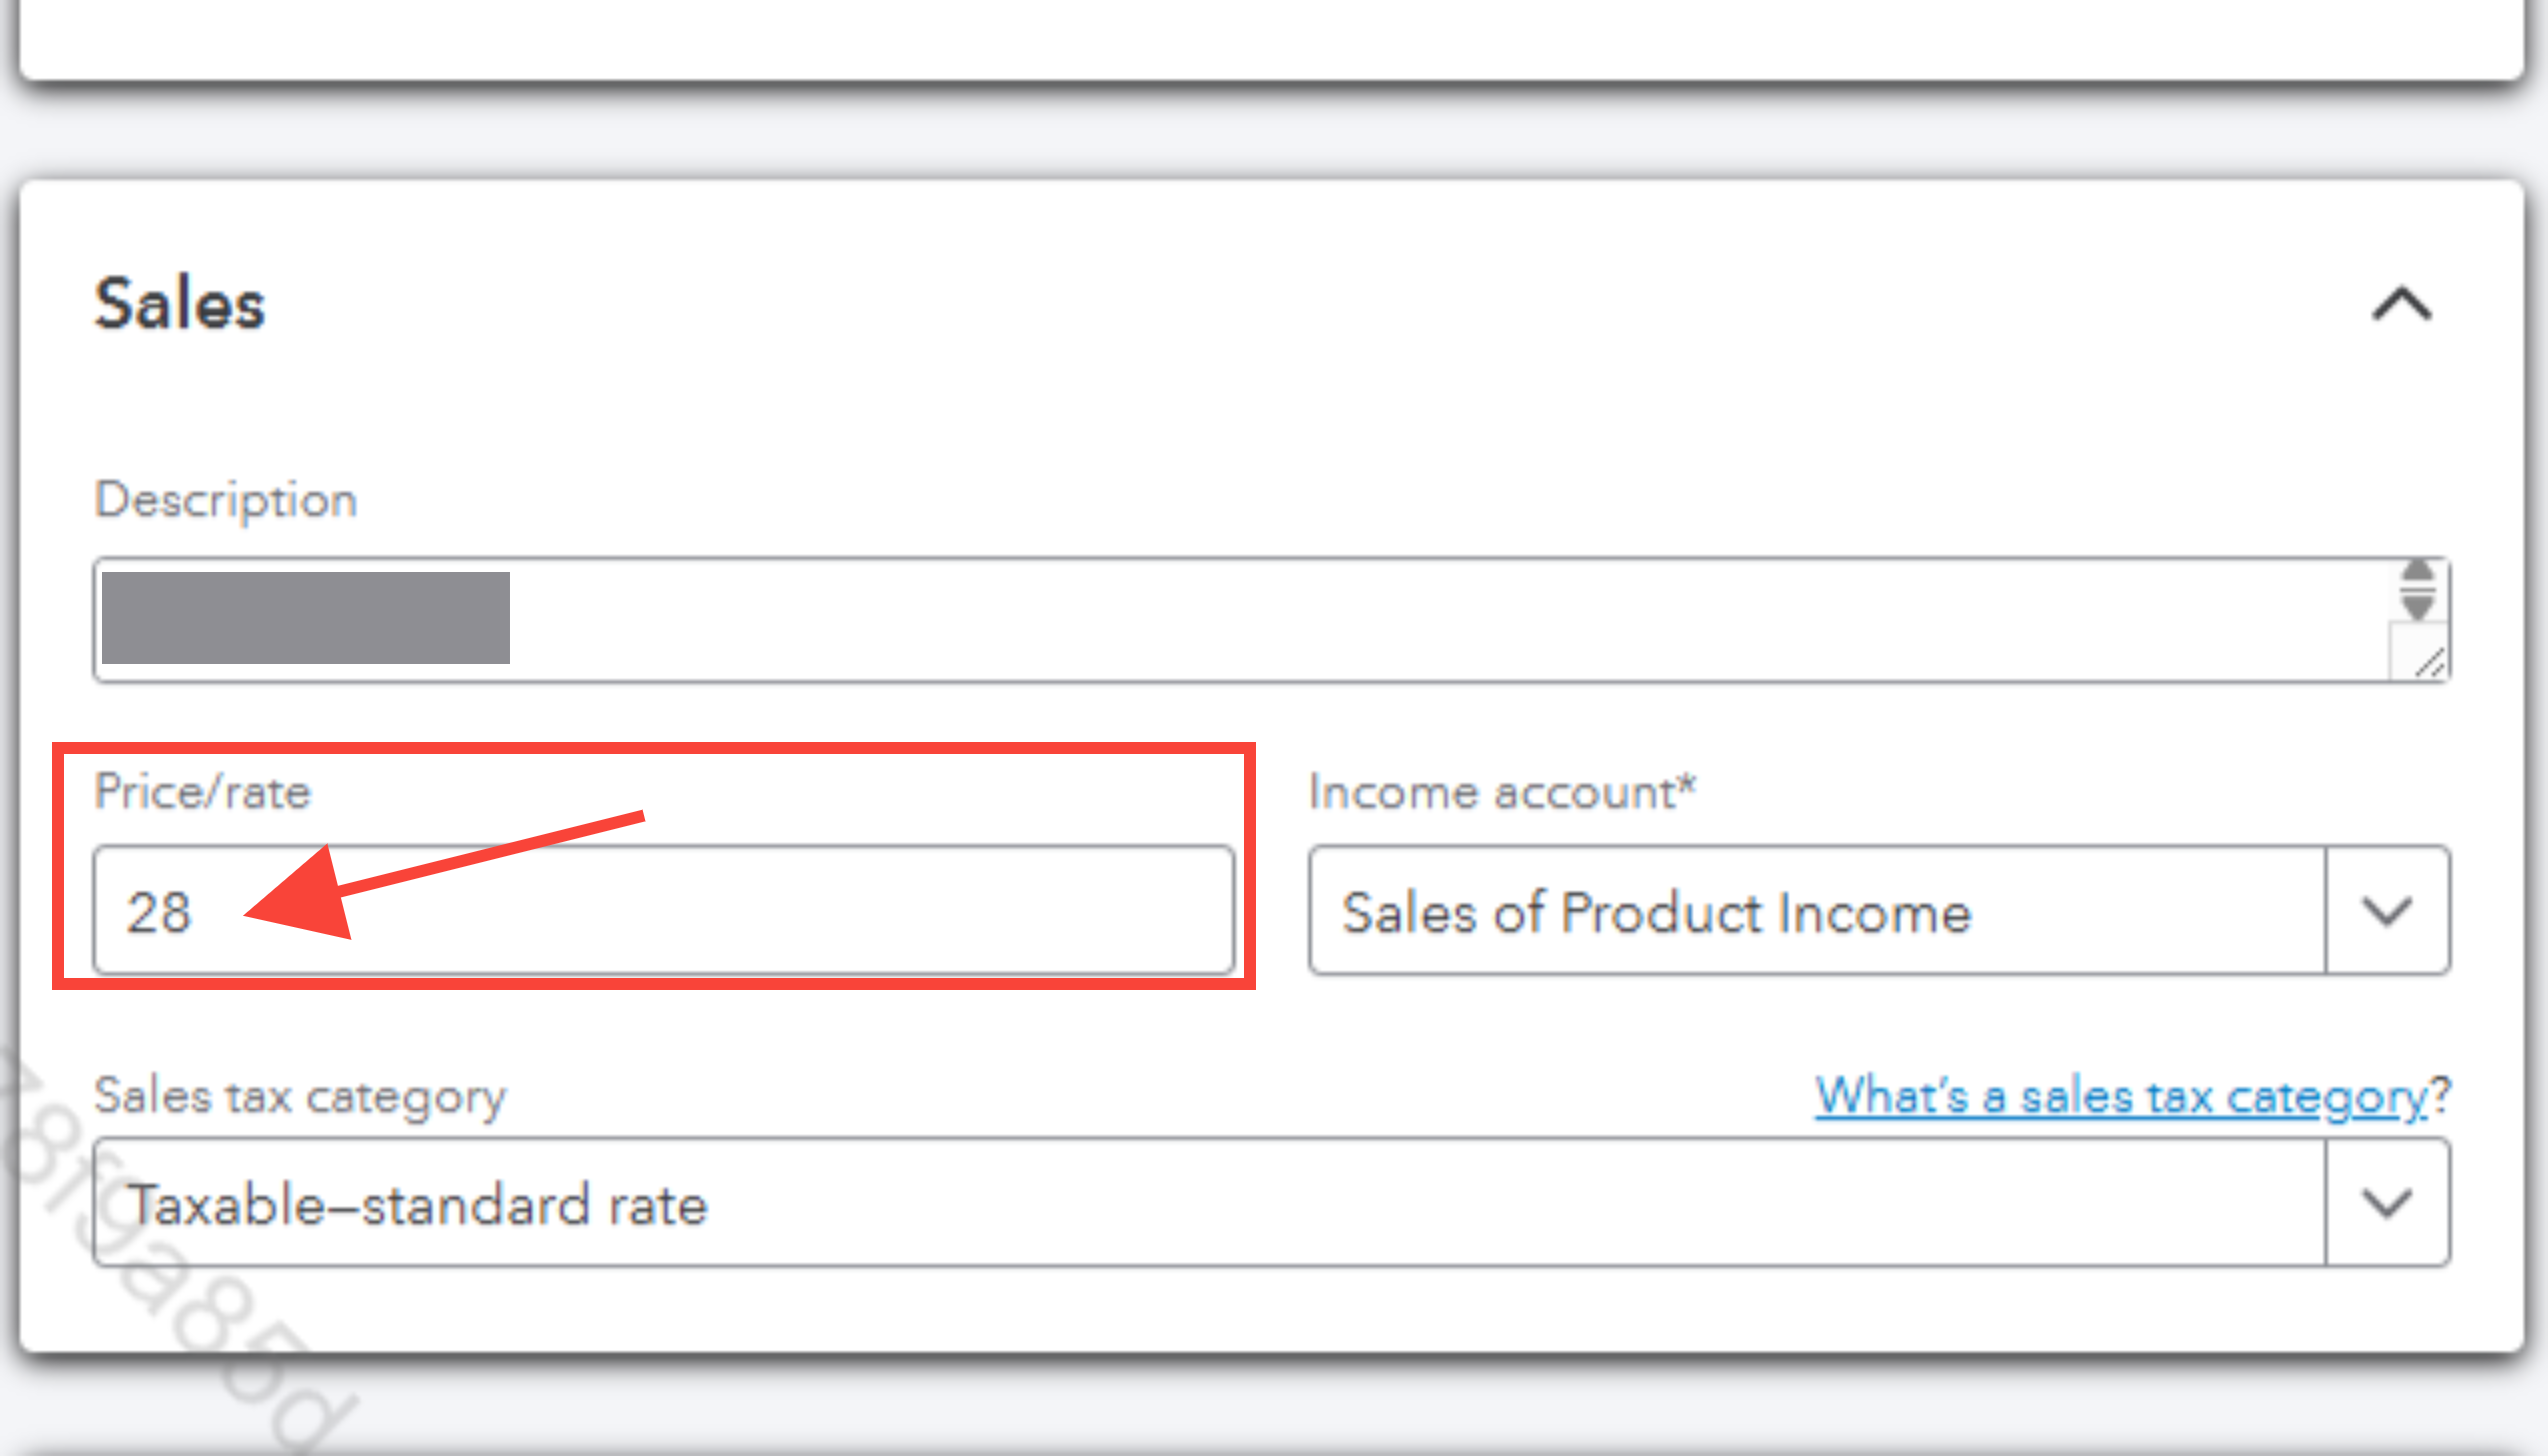Select the greyed-out text in Description
This screenshot has width=2548, height=1456.
(306, 618)
